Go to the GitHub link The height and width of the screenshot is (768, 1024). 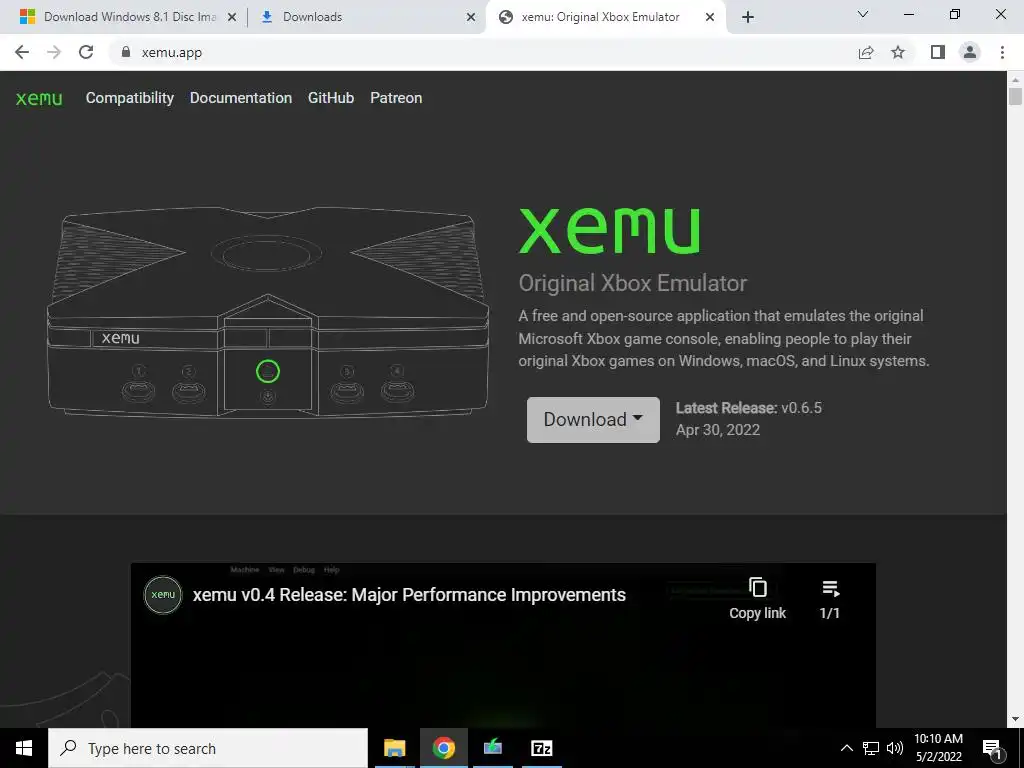pyautogui.click(x=331, y=98)
